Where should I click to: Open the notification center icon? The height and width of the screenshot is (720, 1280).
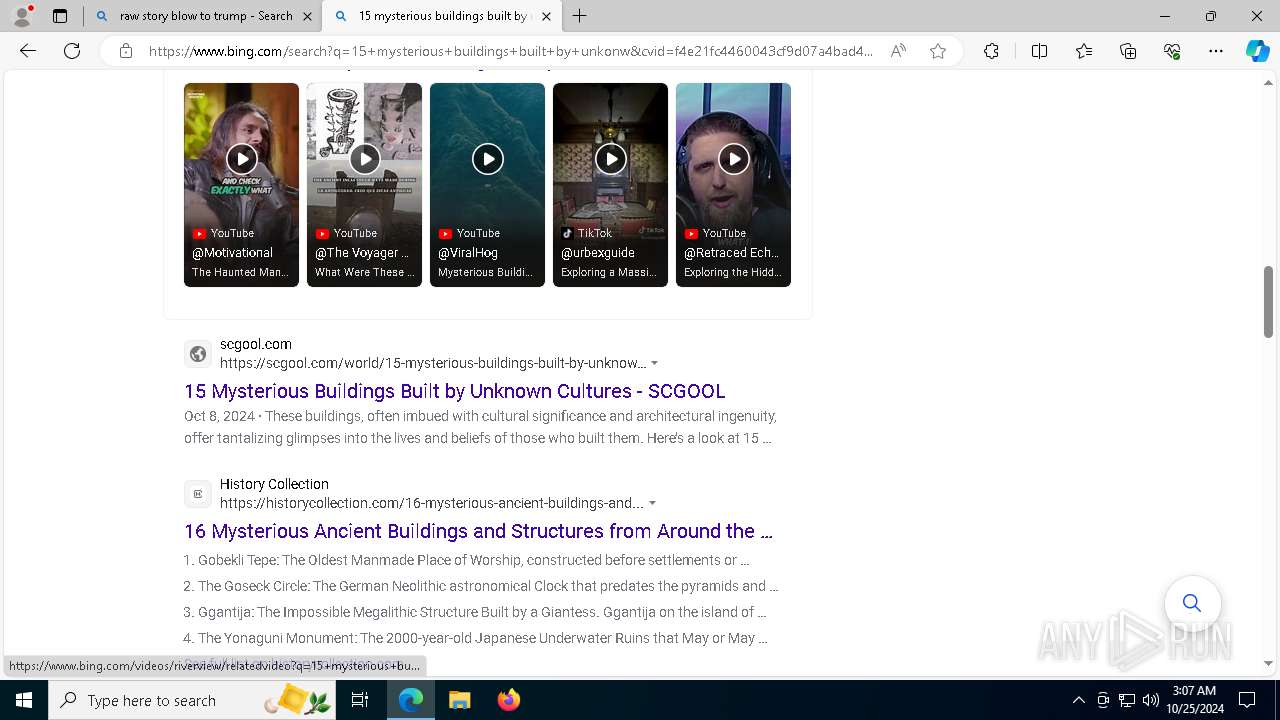(1247, 700)
